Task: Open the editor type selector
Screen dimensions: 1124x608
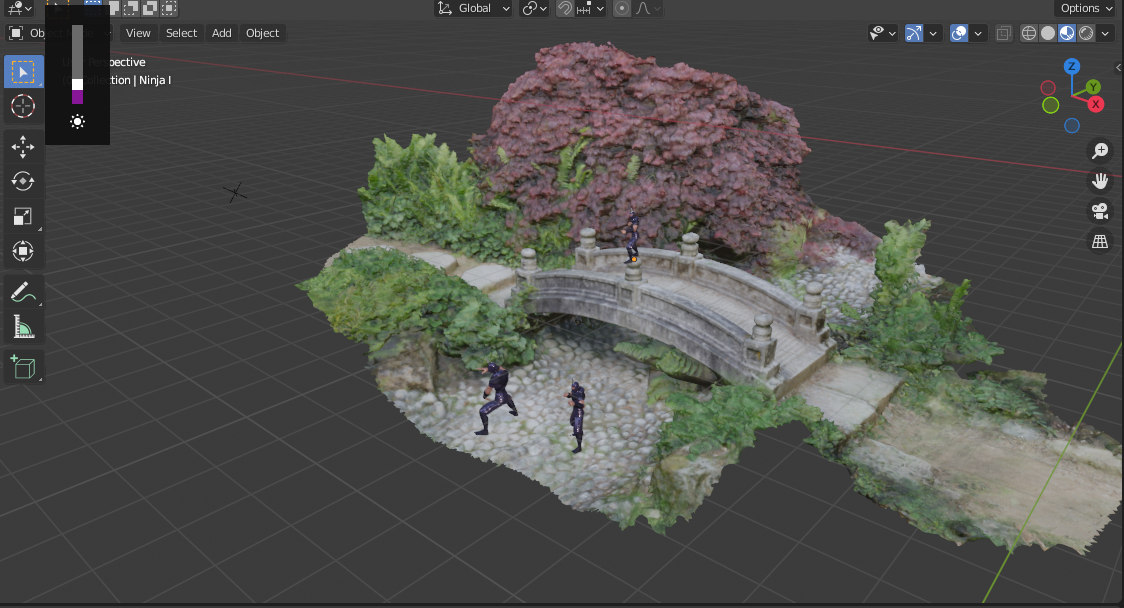Action: (19, 8)
